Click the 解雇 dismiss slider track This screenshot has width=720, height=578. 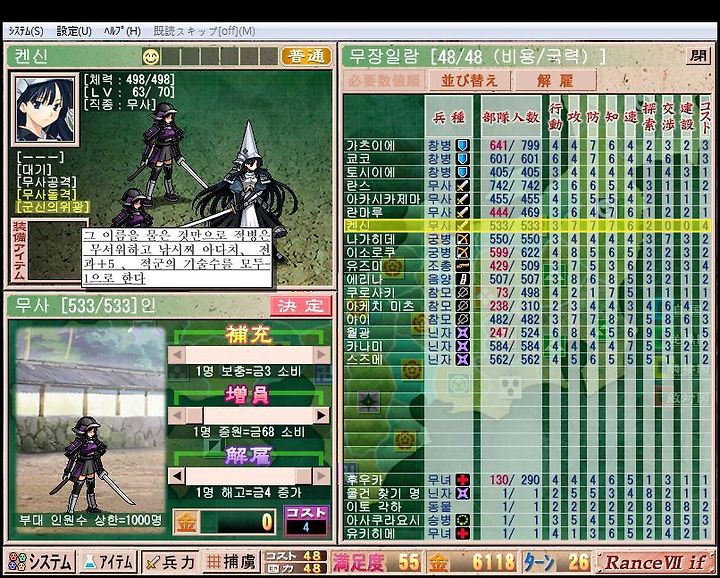(249, 476)
